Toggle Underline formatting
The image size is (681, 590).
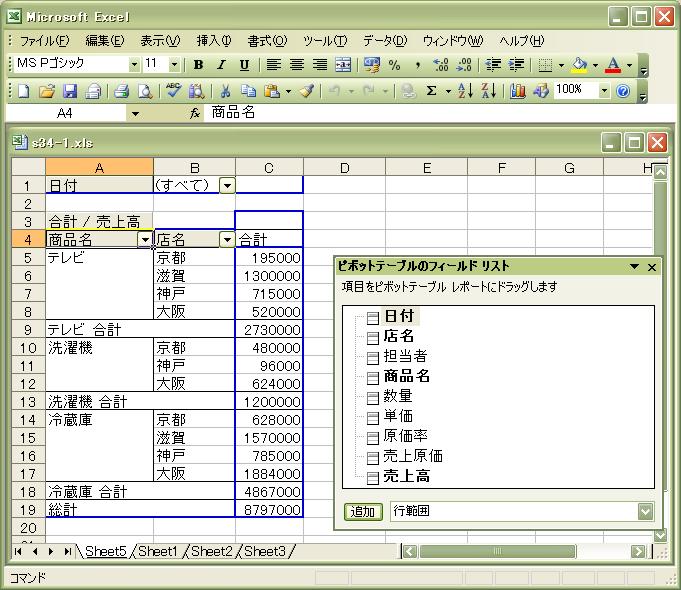coord(245,65)
